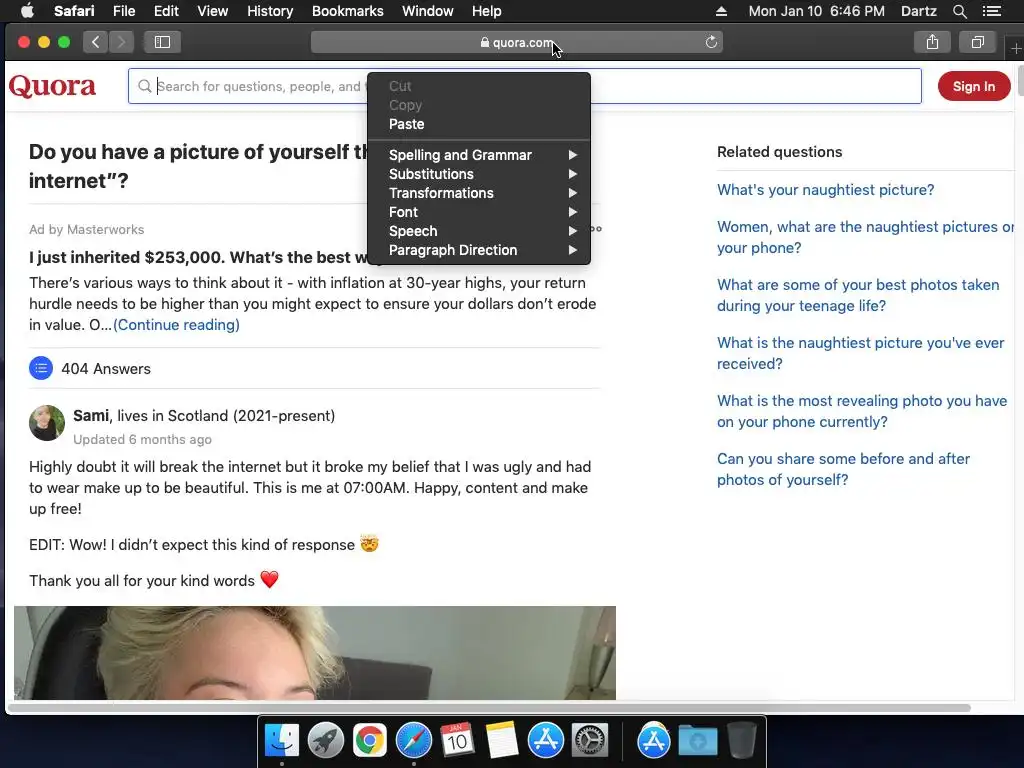1024x768 pixels.
Task: Open Finder from the dock
Action: click(281, 741)
